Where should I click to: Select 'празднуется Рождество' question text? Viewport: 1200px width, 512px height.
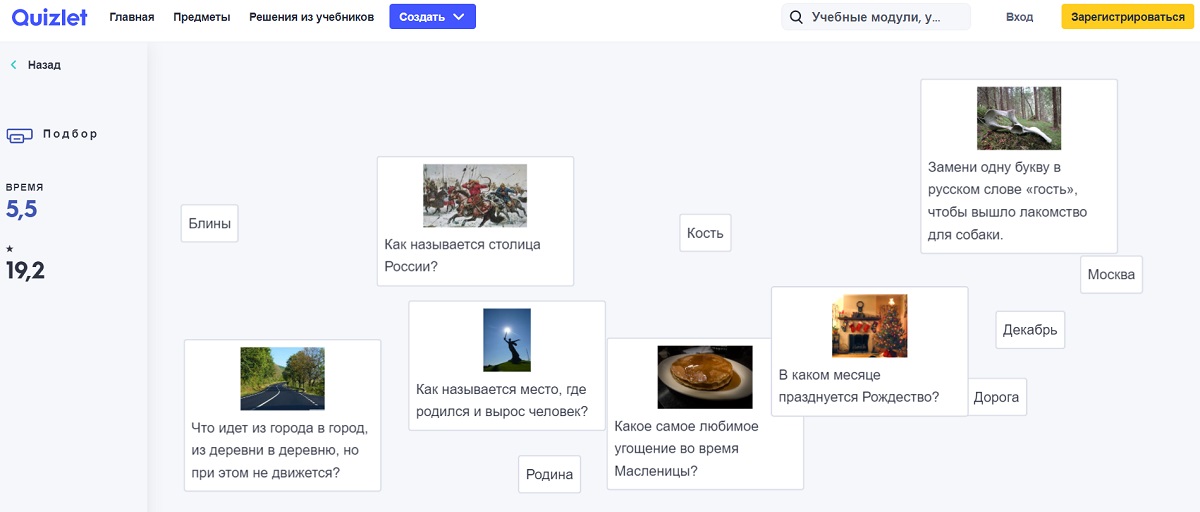(x=859, y=386)
